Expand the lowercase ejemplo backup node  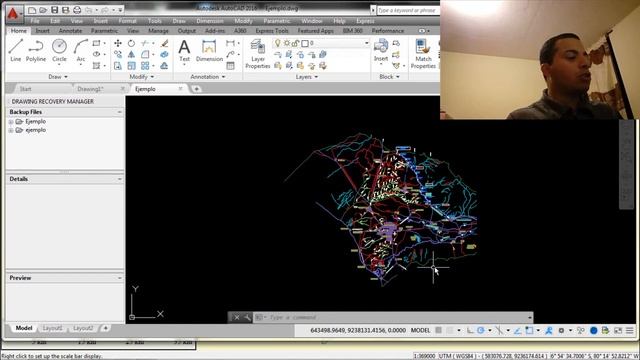[x=11, y=130]
